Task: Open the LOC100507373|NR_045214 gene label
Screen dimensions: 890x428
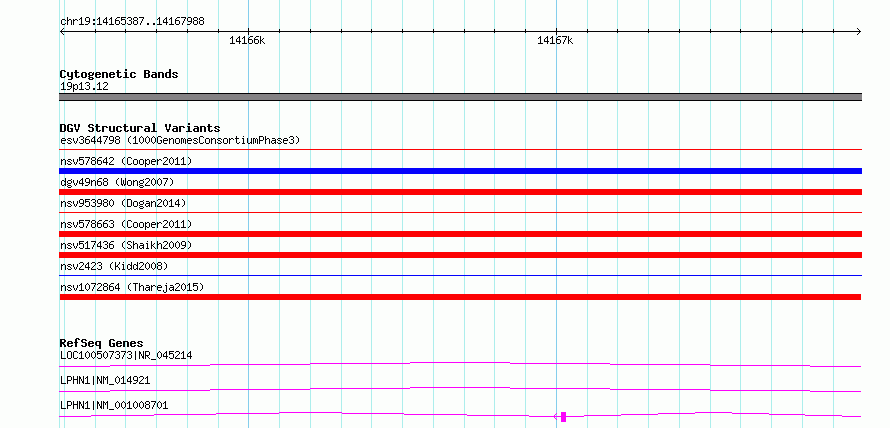Action: [x=126, y=355]
